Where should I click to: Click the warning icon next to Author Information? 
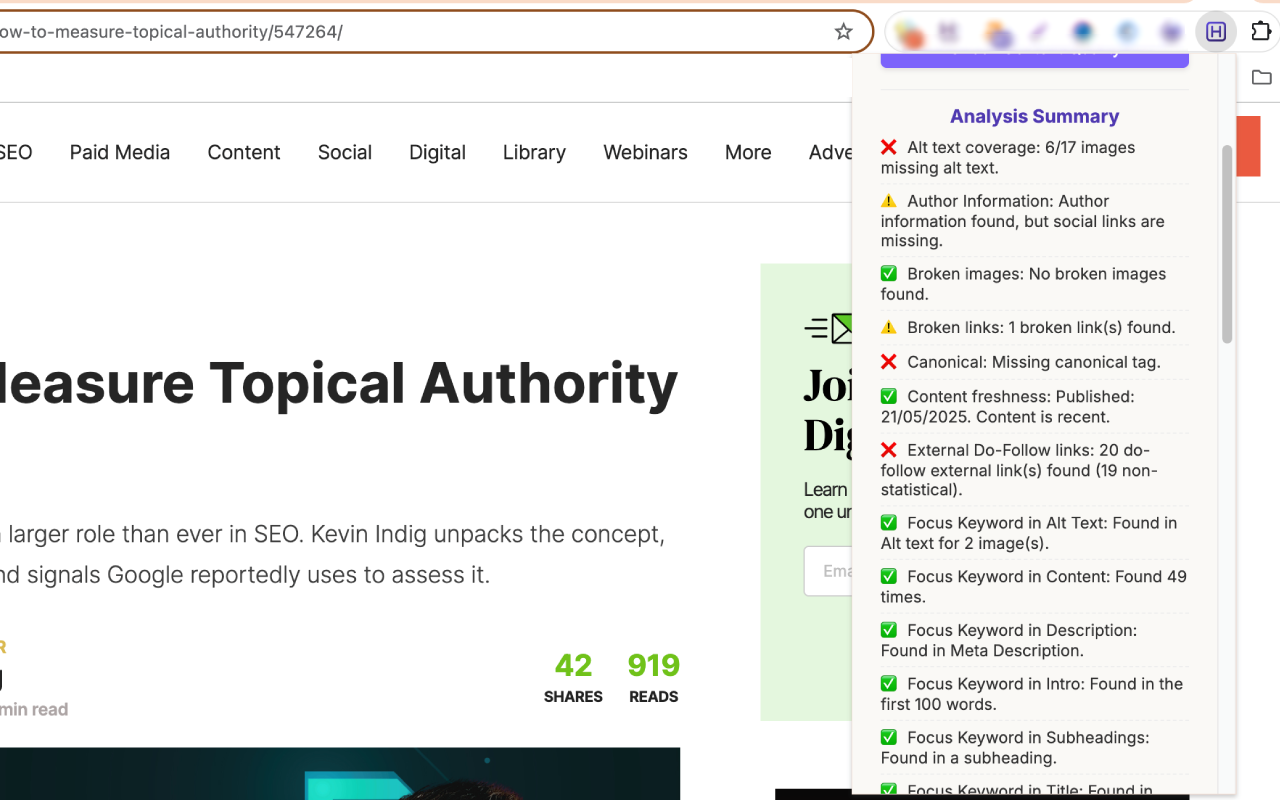click(888, 200)
